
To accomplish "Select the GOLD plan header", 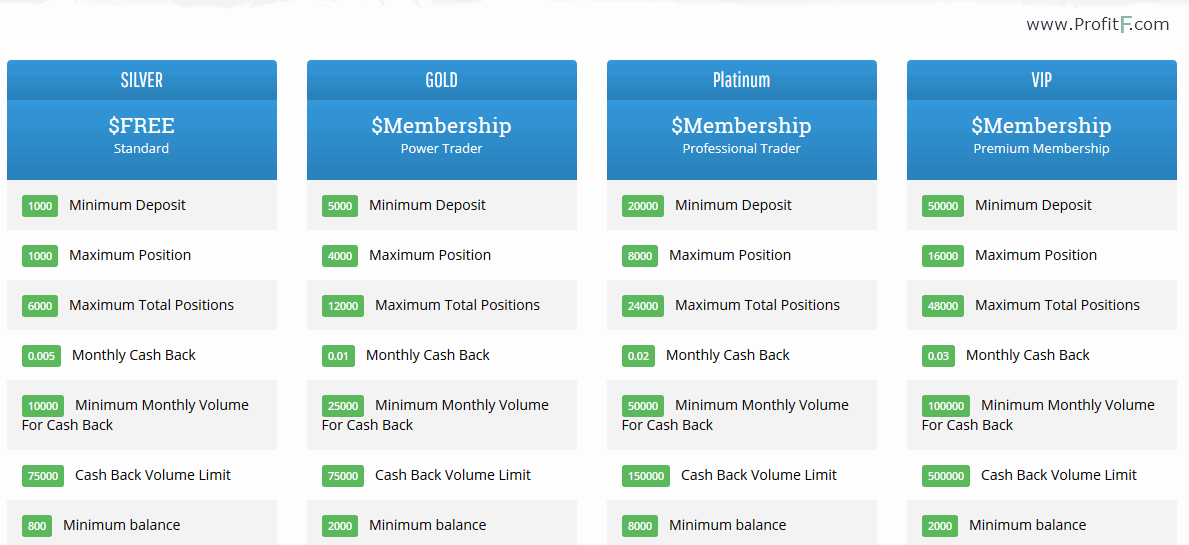I will [441, 80].
